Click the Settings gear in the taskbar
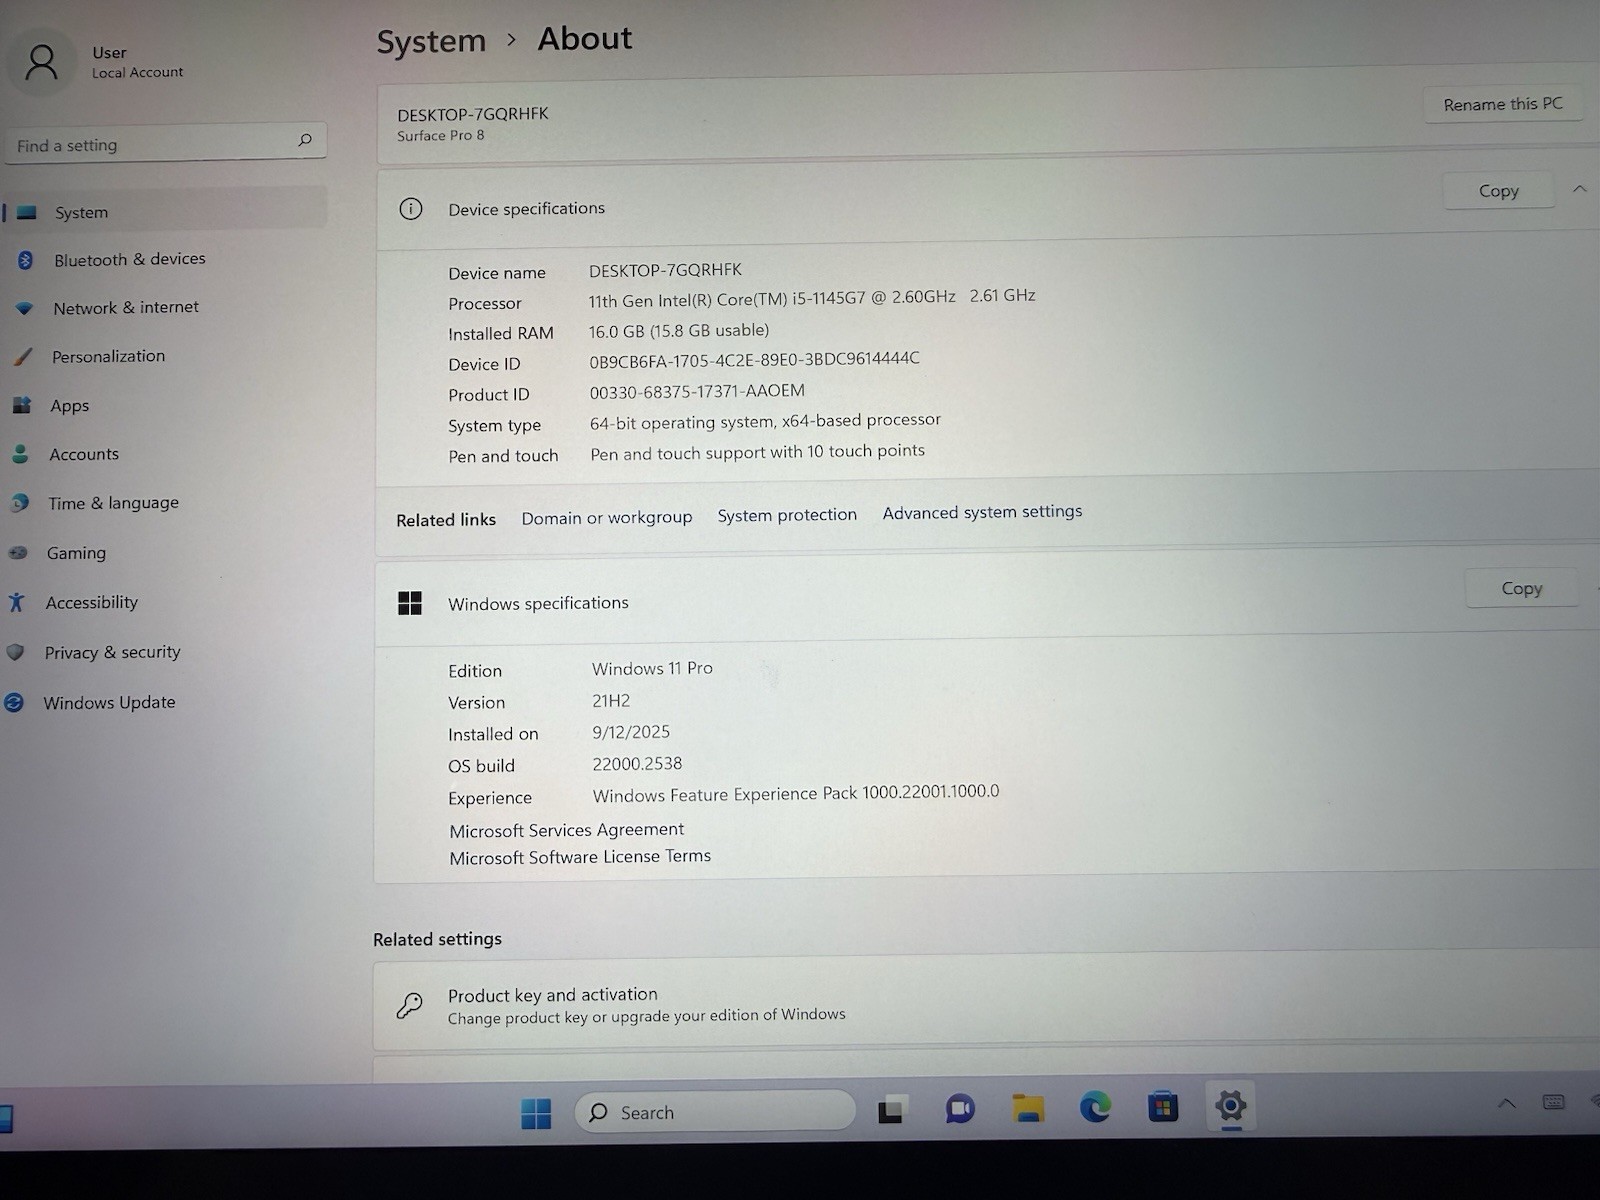Screen dimensions: 1600x1200 click(1231, 1106)
